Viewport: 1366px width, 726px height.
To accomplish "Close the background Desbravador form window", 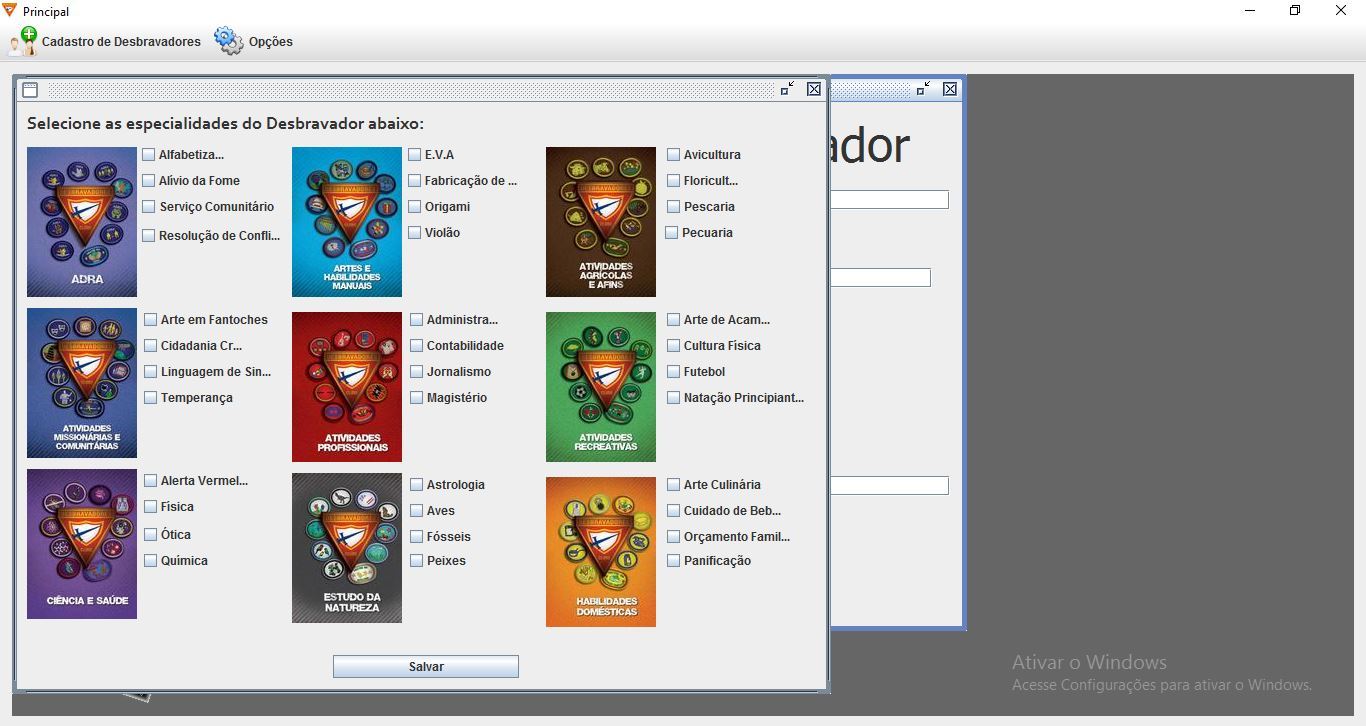I will 950,89.
